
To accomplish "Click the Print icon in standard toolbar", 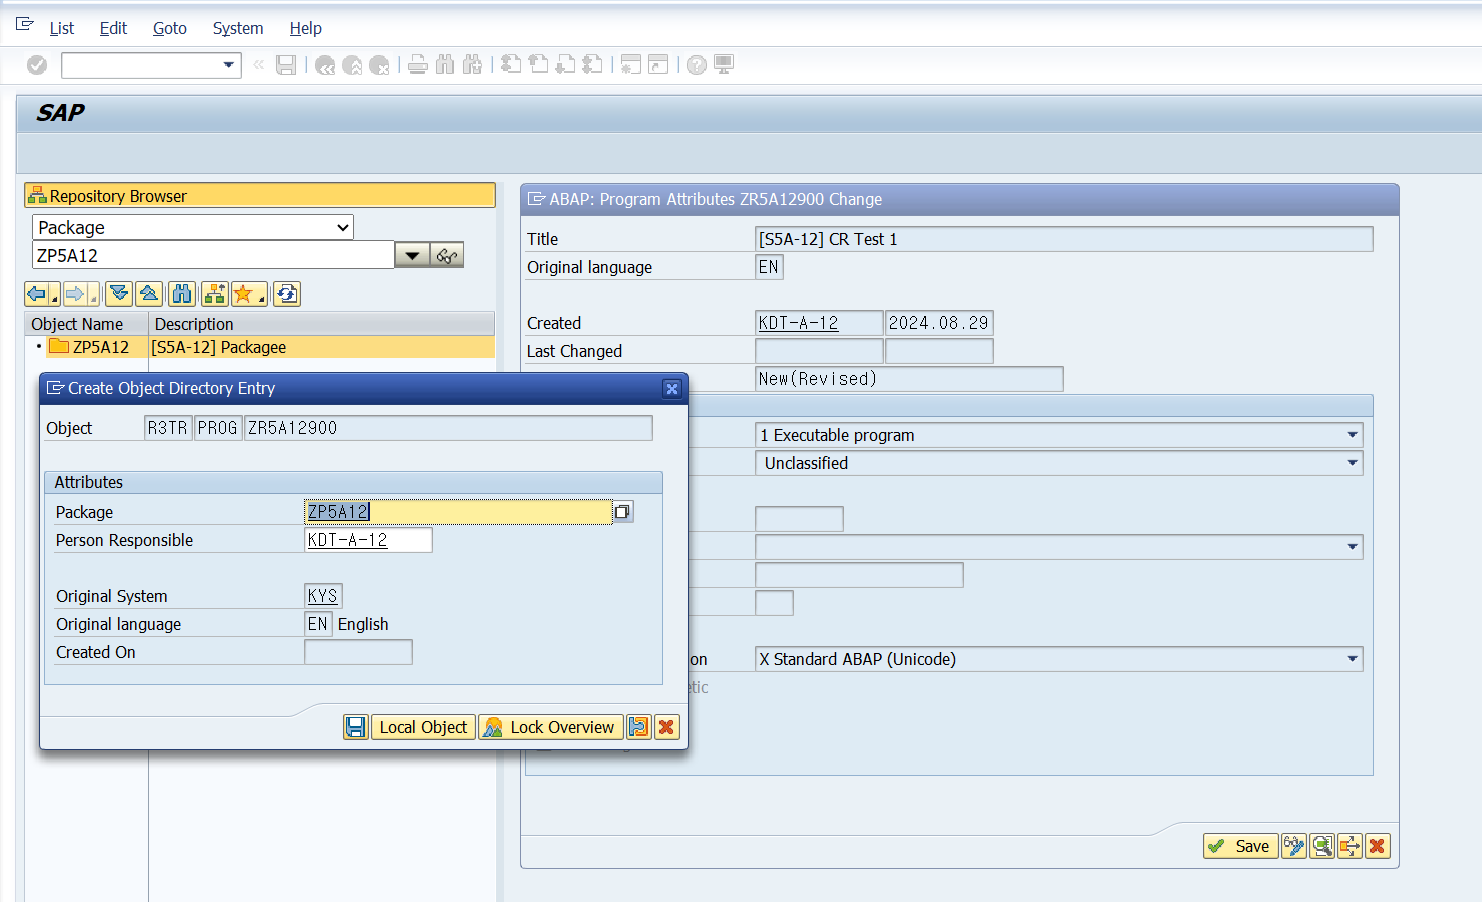I will [x=418, y=65].
